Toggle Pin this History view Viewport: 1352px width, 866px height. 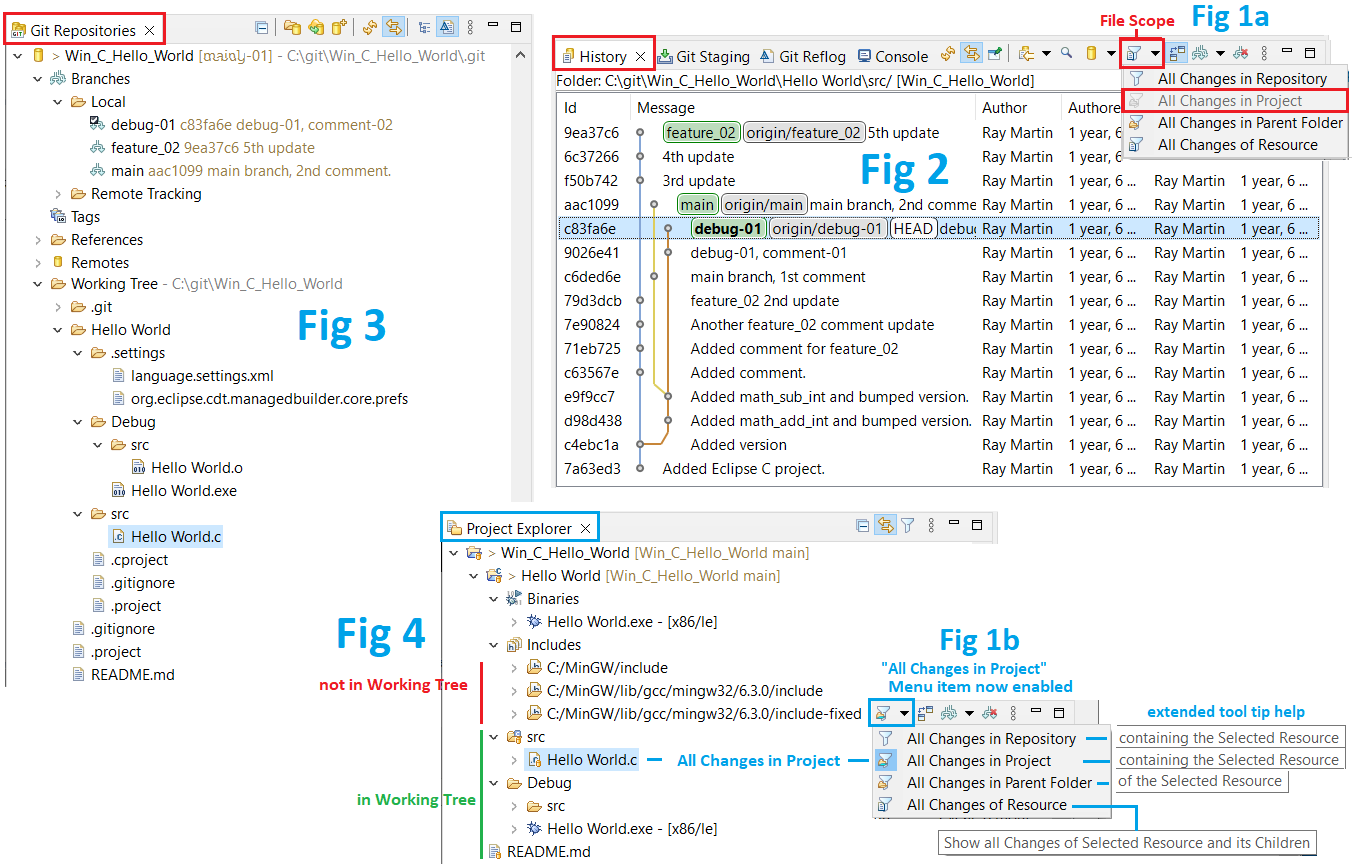994,53
